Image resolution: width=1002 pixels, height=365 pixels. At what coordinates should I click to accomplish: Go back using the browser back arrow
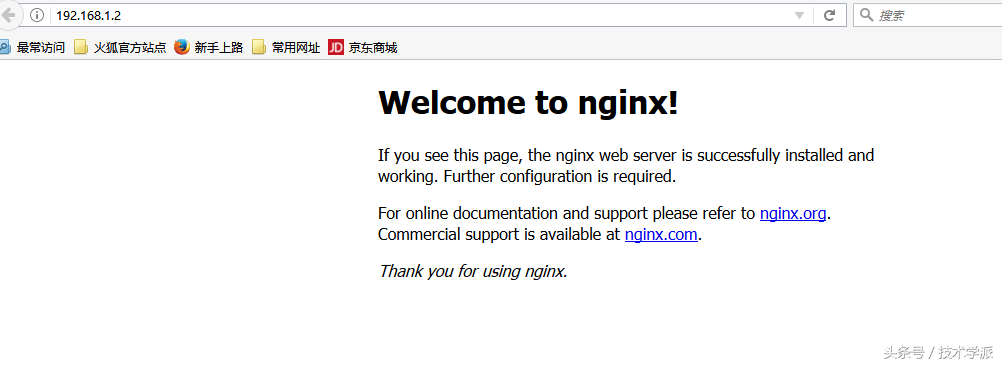click(8, 15)
